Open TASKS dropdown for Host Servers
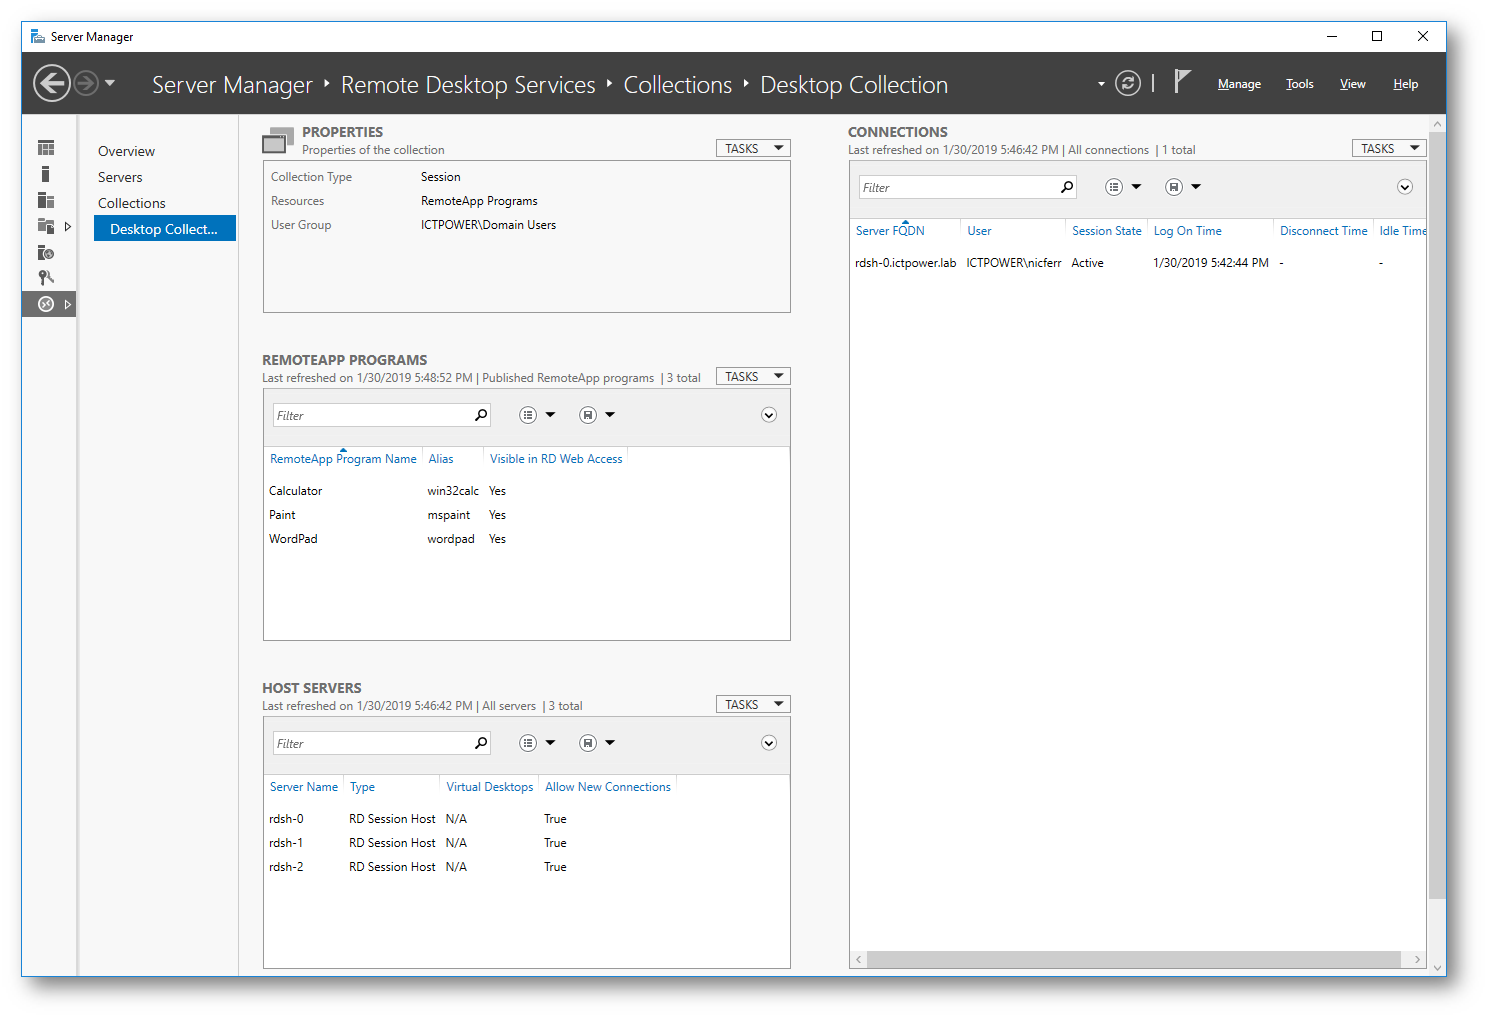This screenshot has height=1019, width=1489. (x=753, y=704)
